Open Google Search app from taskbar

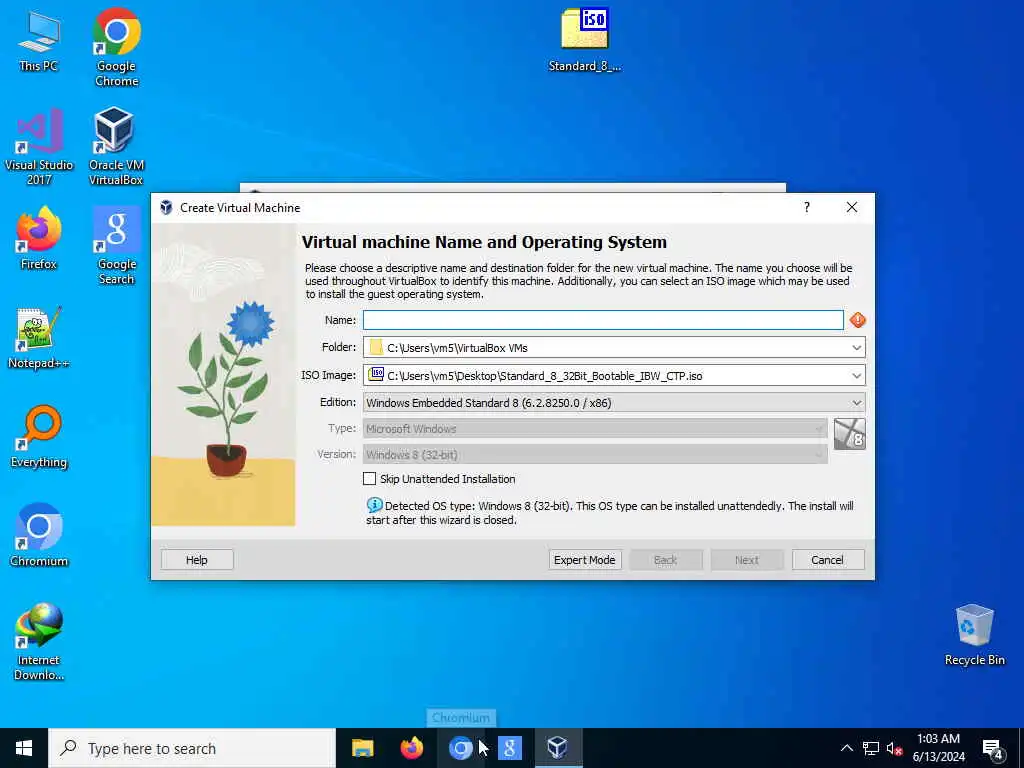(x=509, y=748)
